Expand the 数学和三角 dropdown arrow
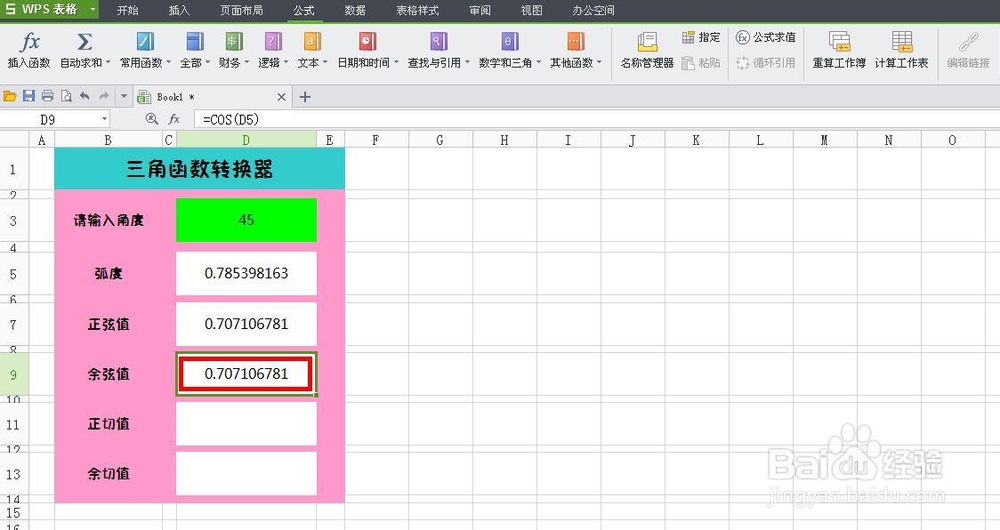Image resolution: width=1000 pixels, height=530 pixels. pyautogui.click(x=538, y=63)
